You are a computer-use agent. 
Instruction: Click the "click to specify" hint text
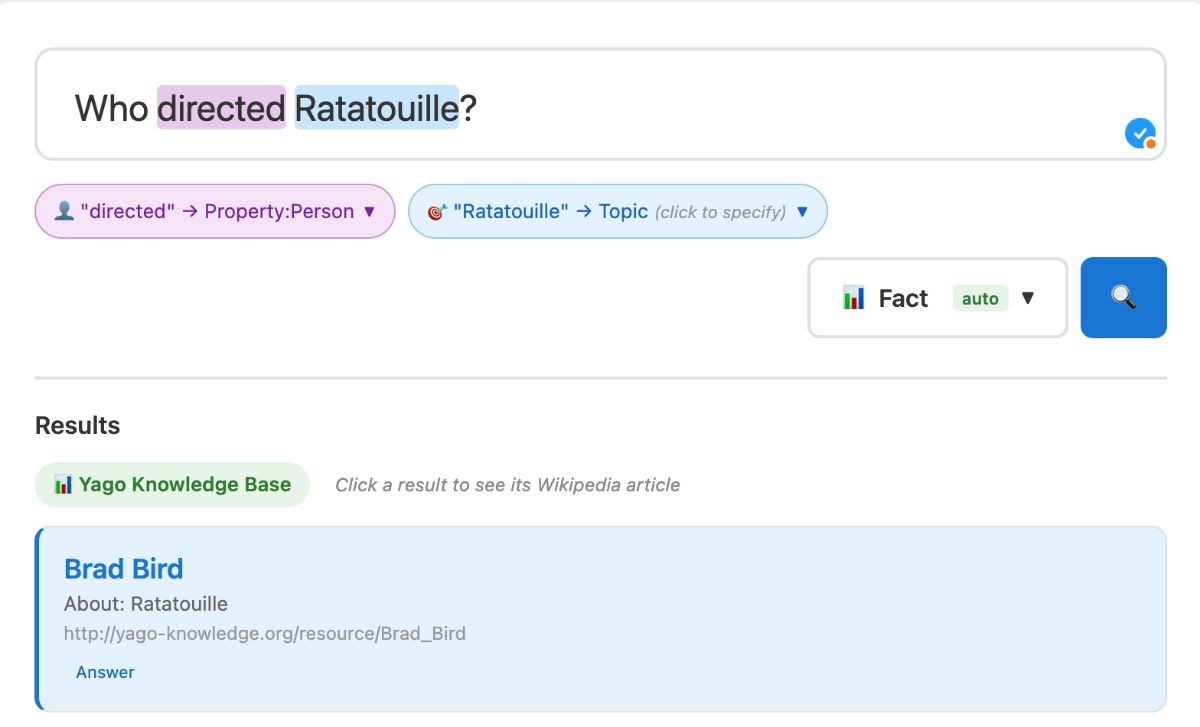[x=720, y=212]
